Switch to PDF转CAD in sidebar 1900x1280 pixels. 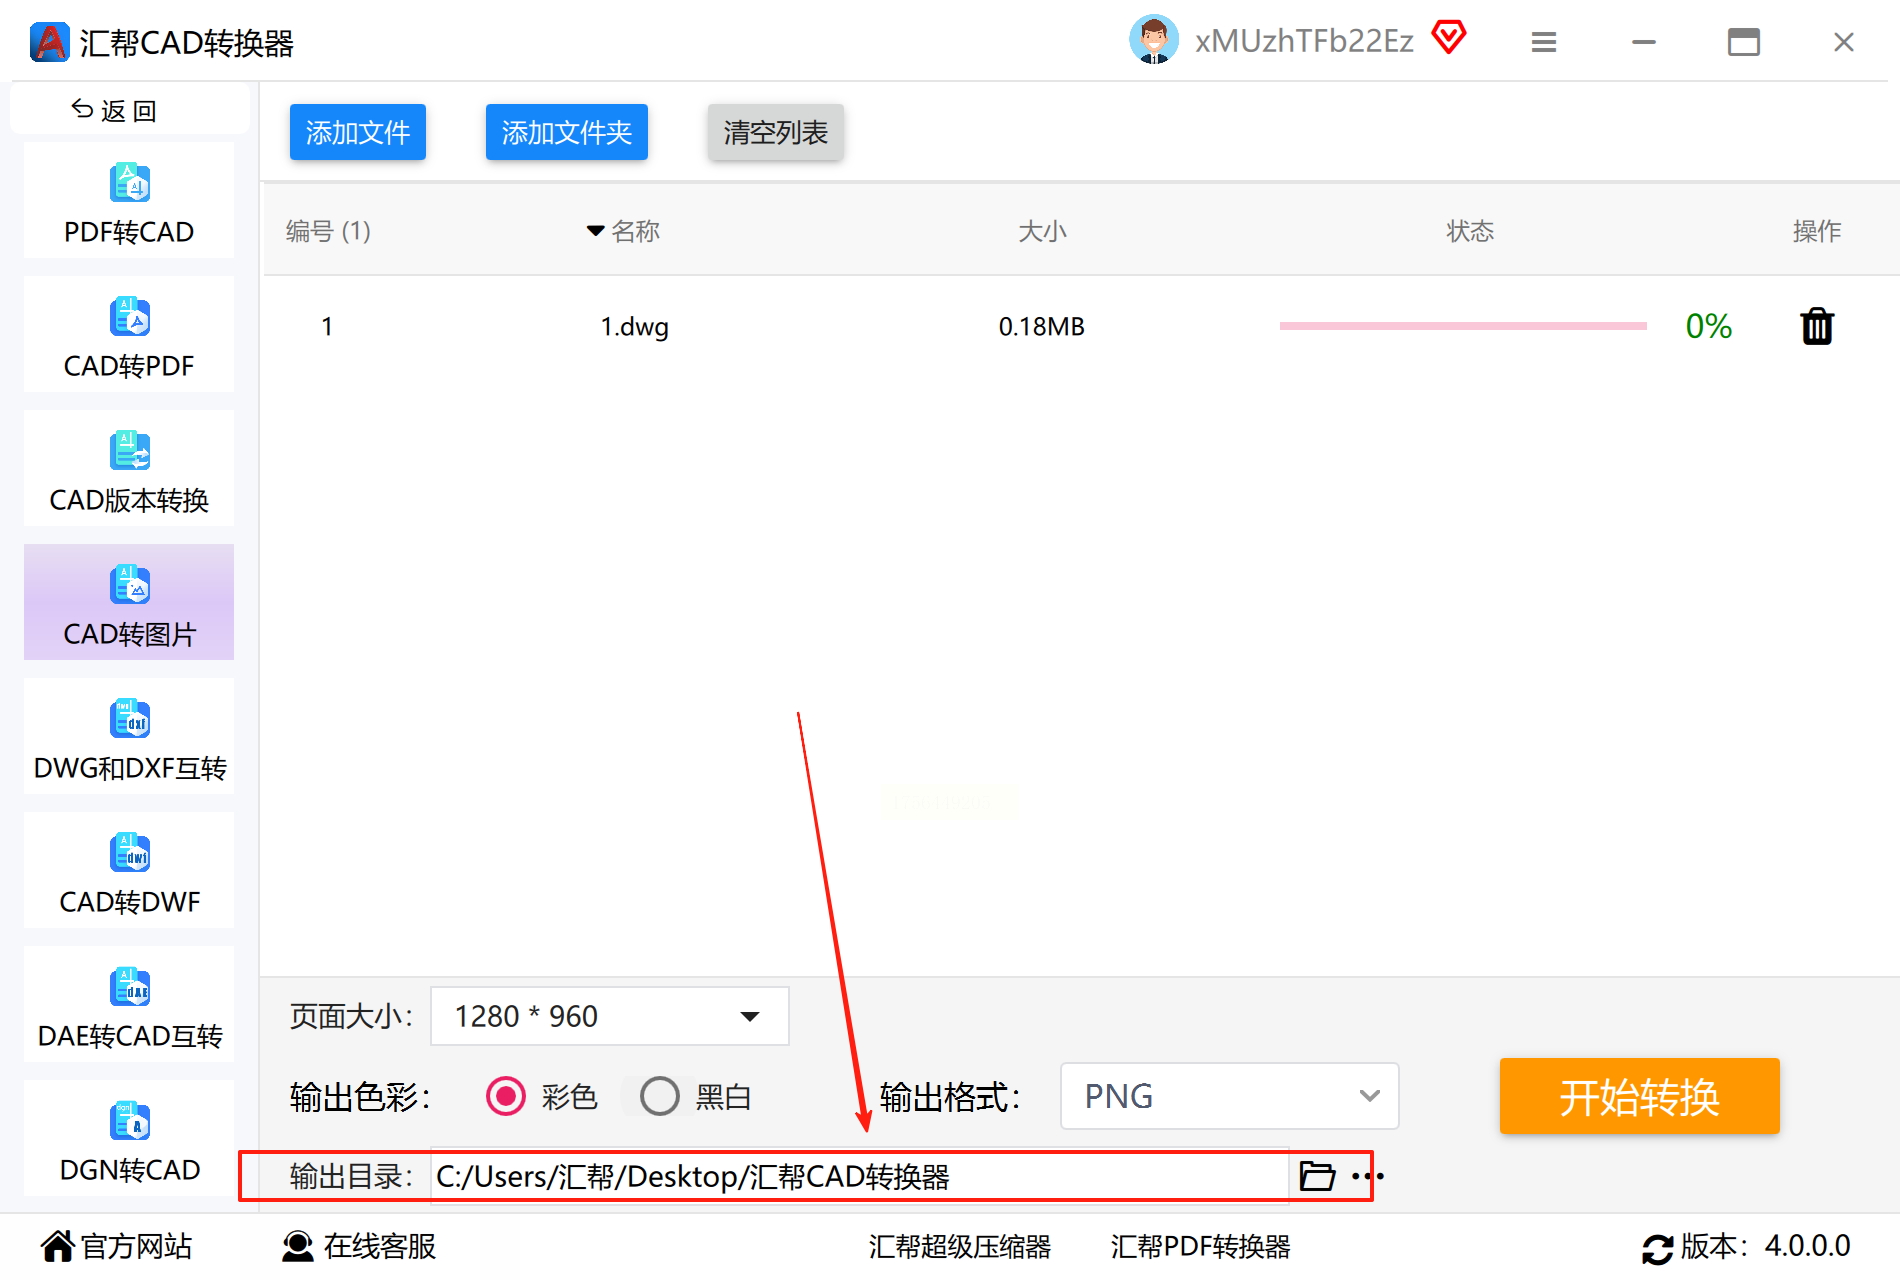129,201
